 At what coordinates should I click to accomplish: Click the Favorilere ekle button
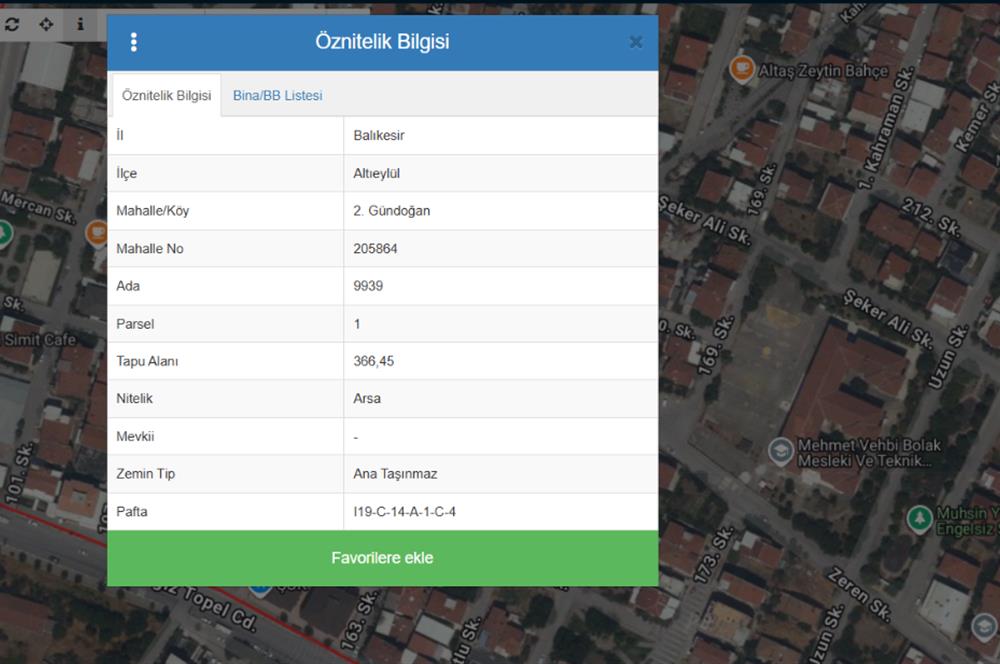pyautogui.click(x=383, y=558)
